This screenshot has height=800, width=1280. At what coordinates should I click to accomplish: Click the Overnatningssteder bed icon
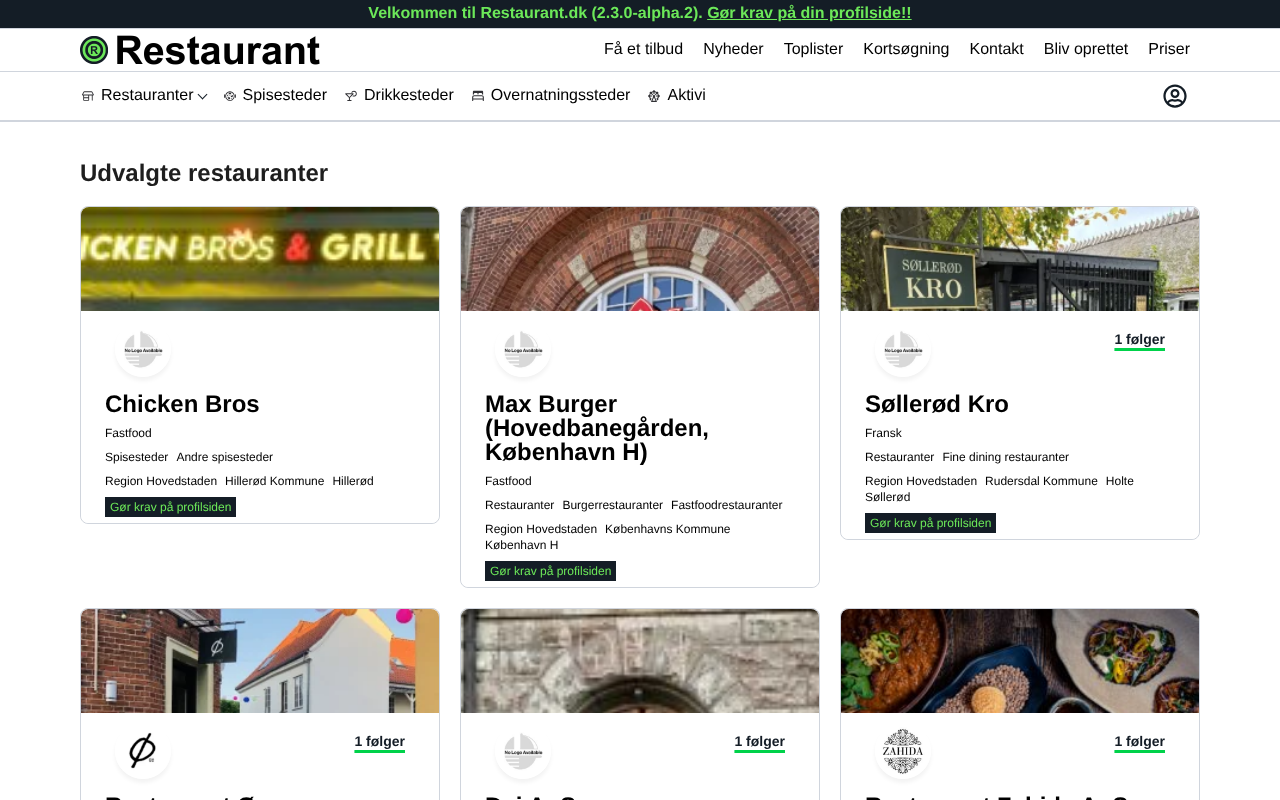(478, 96)
